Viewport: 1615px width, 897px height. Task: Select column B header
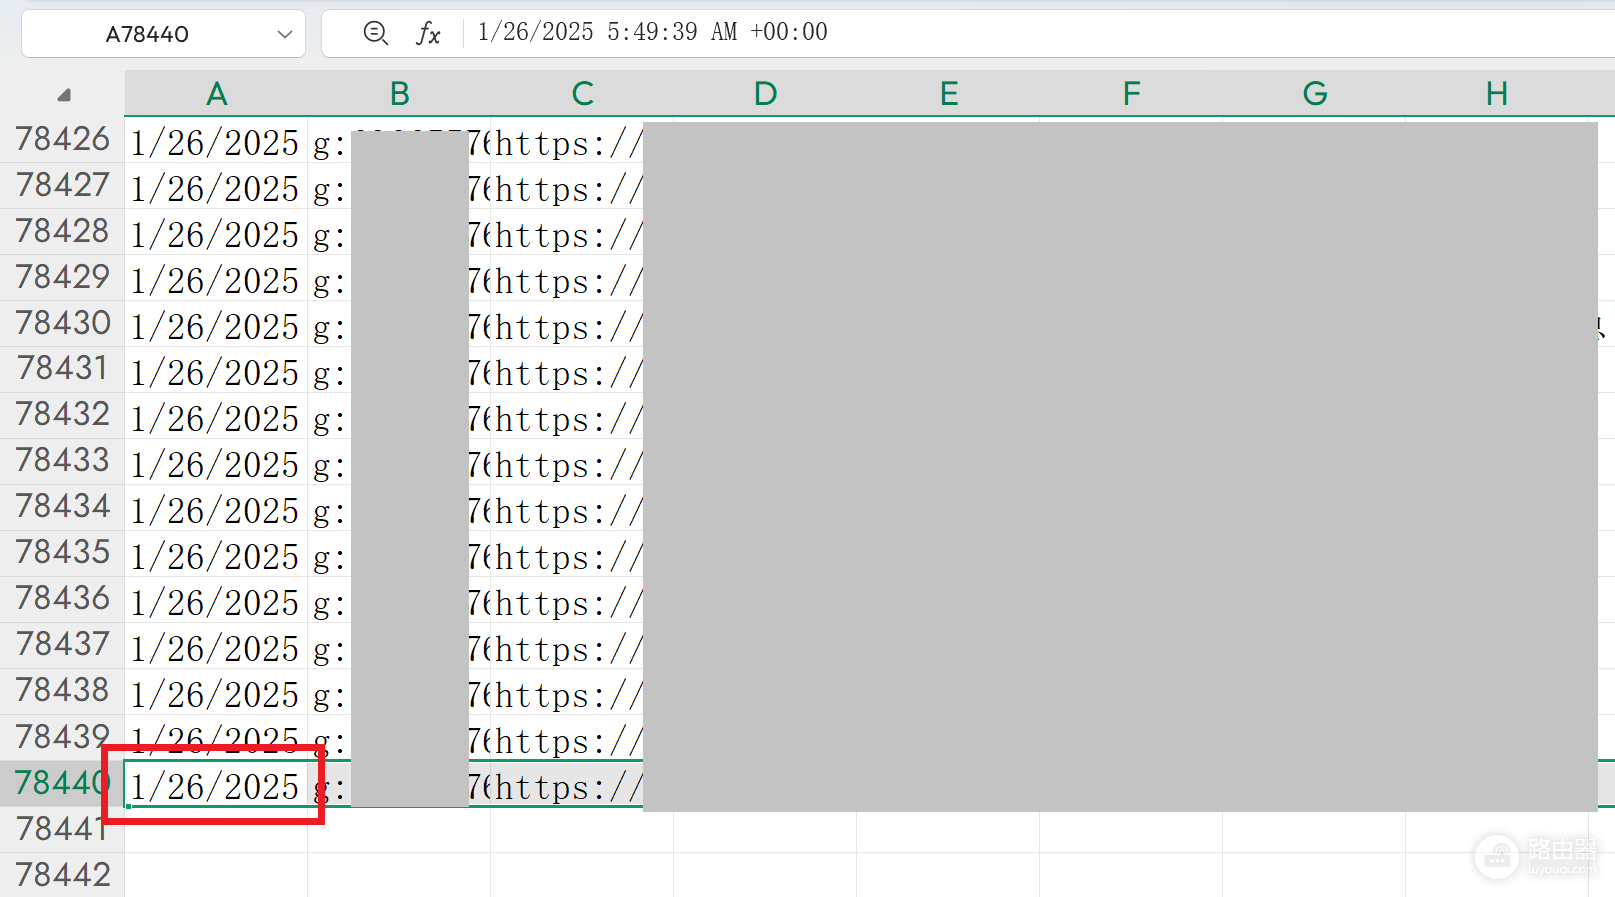point(399,94)
